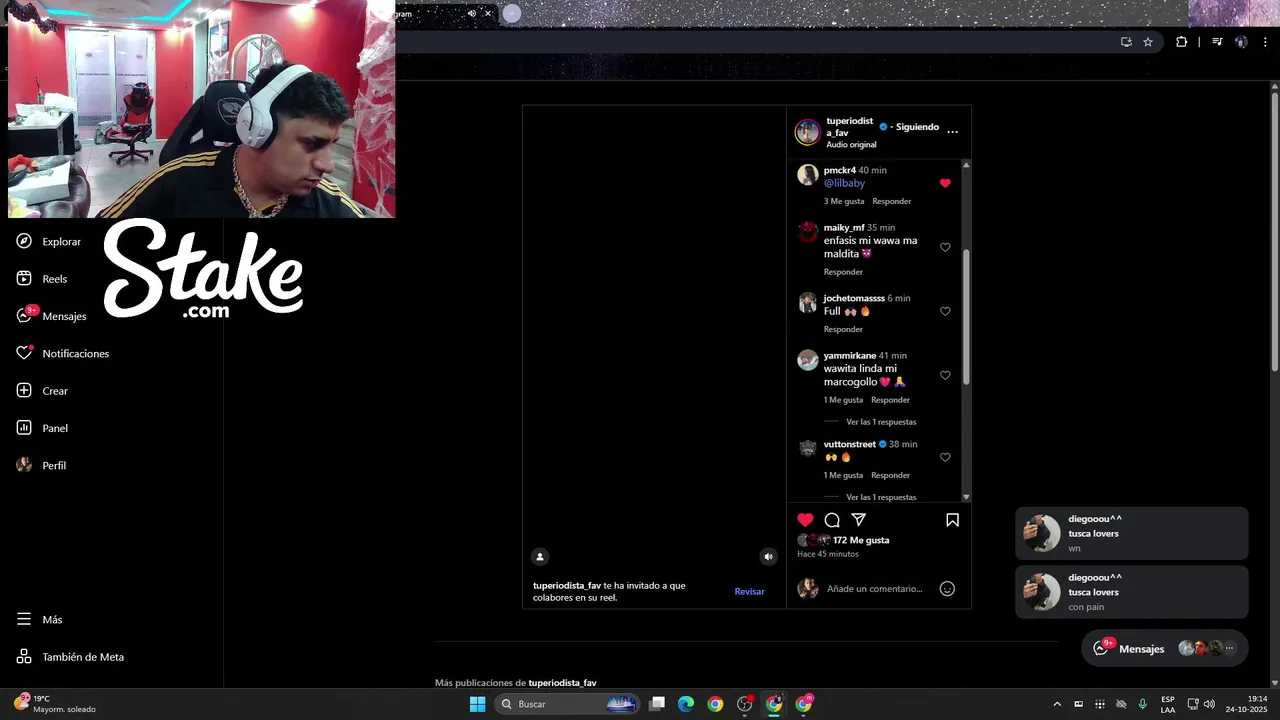Viewport: 1280px width, 720px height.
Task: Open first diegooou tusca lovers notification
Action: 1132,533
